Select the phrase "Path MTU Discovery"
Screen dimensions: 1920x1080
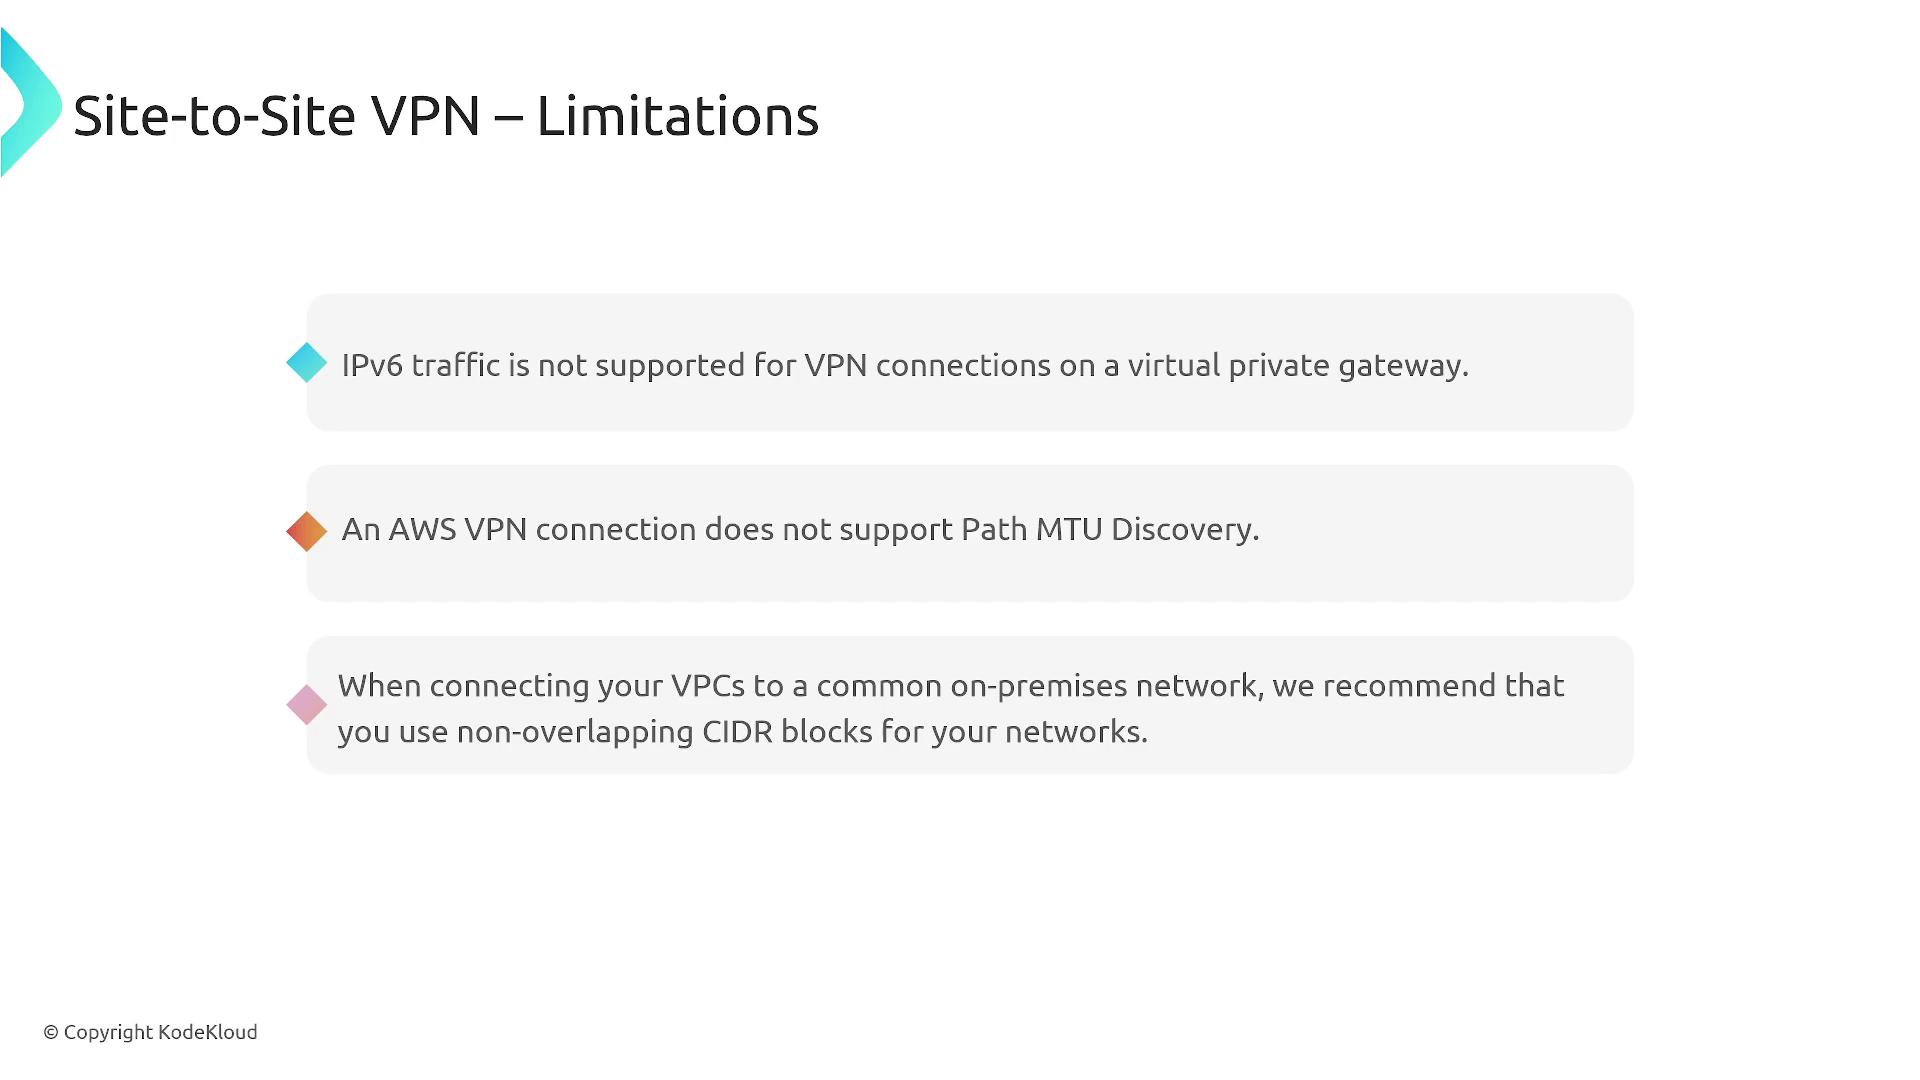pyautogui.click(x=1107, y=529)
